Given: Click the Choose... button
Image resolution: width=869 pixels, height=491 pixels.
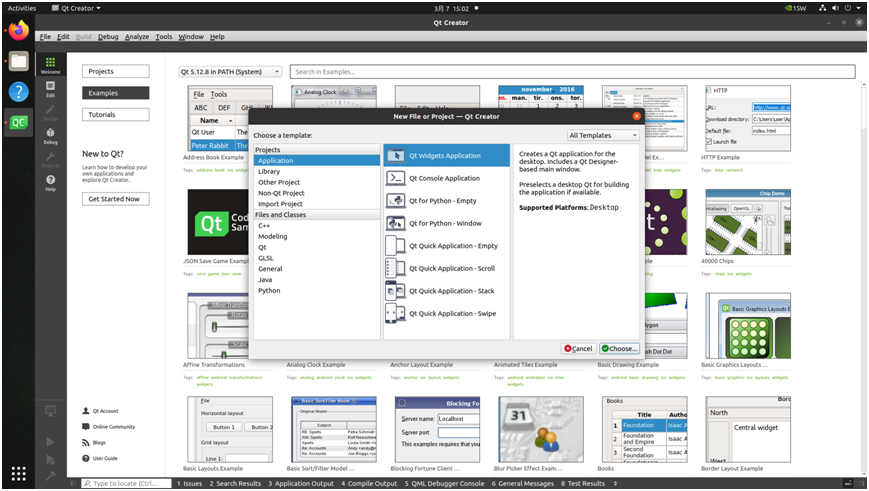Looking at the screenshot, I should [x=619, y=349].
